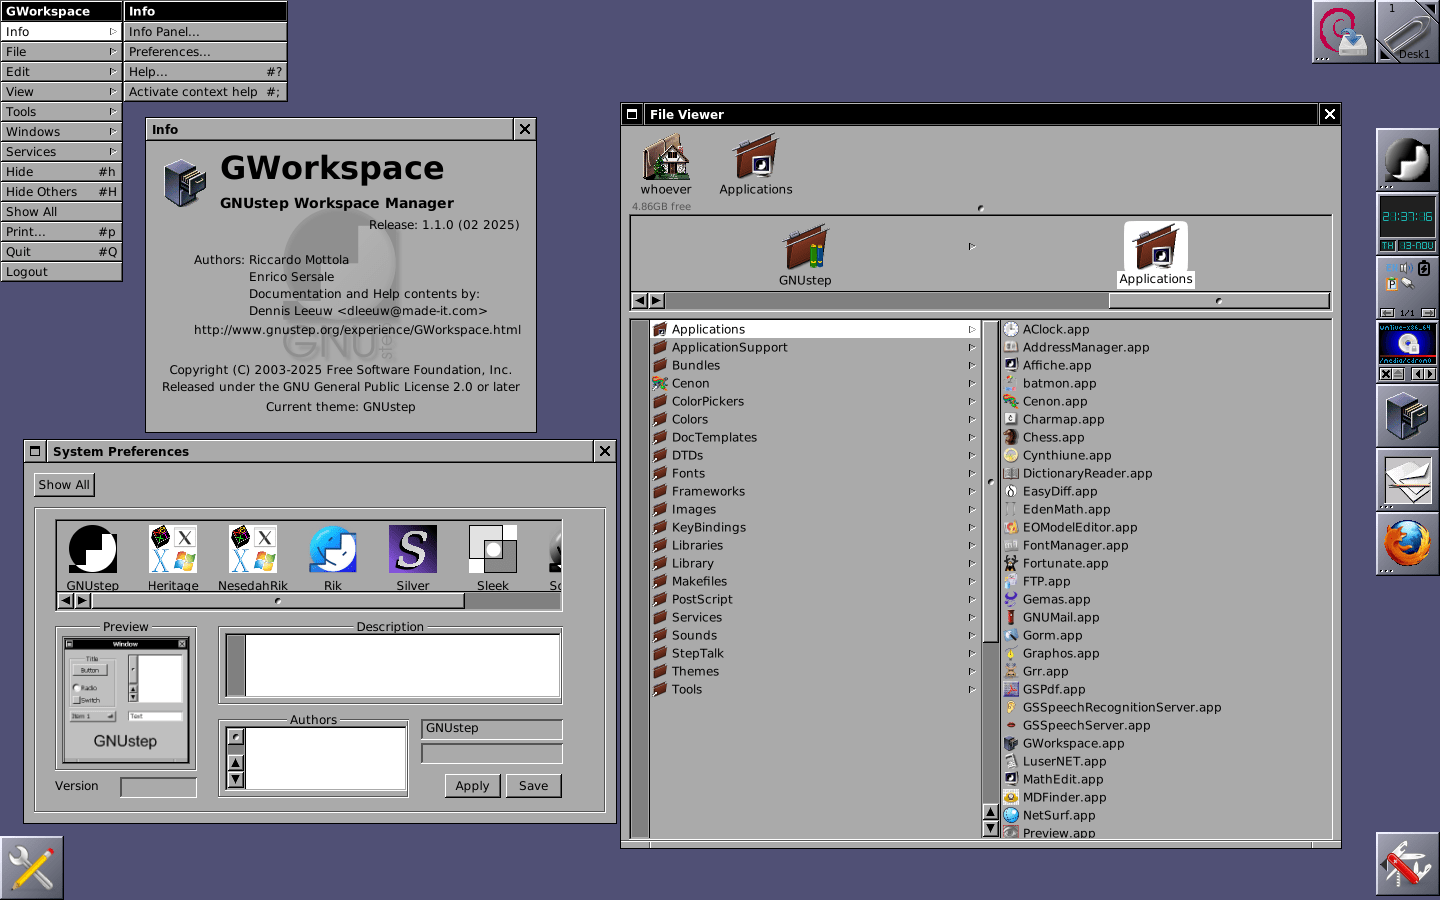Click the right scroll arrow under the theme icons
This screenshot has height=900, width=1440.
[83, 601]
